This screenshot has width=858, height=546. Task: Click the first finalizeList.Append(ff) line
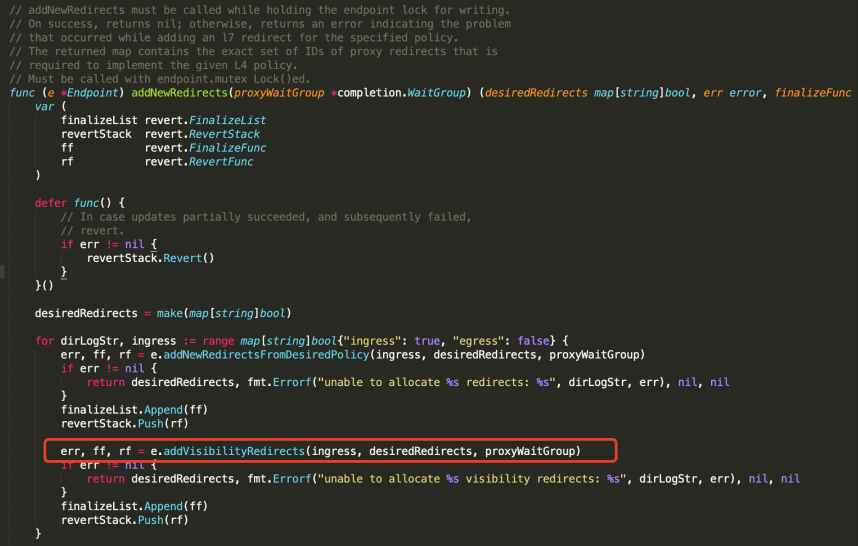coord(134,410)
